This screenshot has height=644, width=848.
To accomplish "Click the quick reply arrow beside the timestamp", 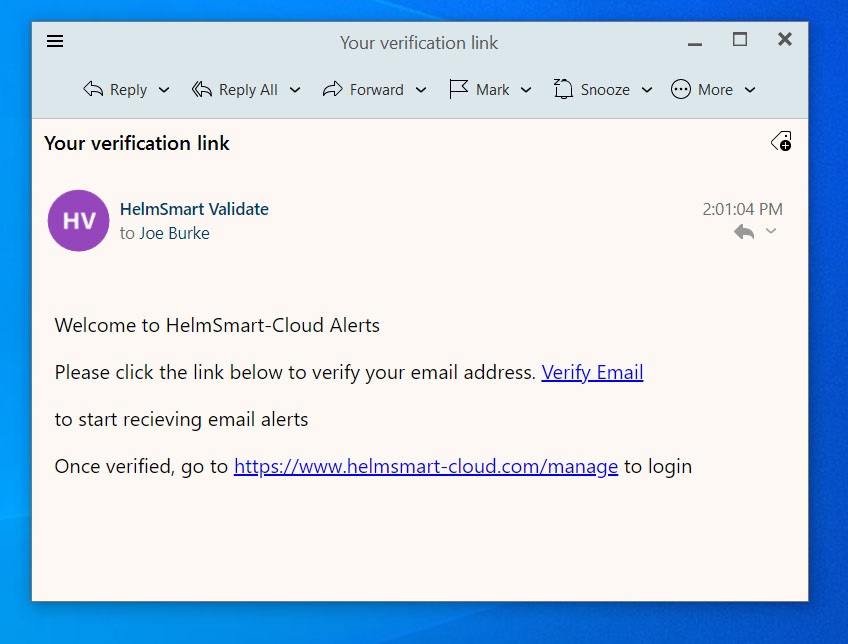I will point(744,231).
